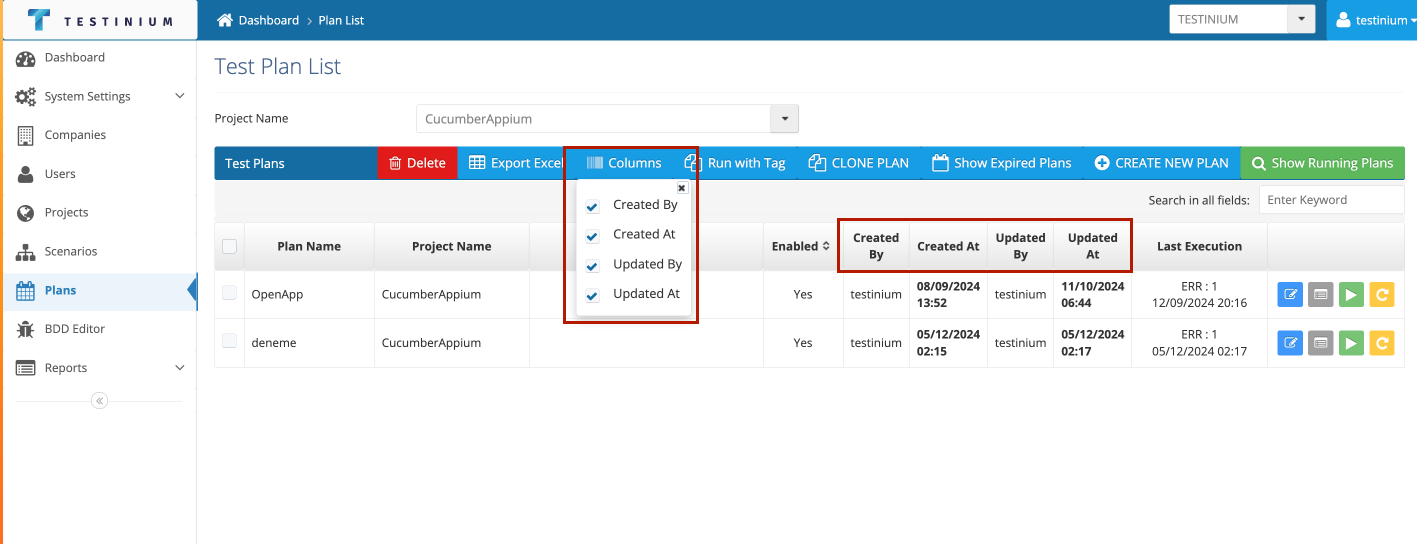Click the yellow refresh icon for OpenApp
The width and height of the screenshot is (1417, 544).
(x=1381, y=294)
